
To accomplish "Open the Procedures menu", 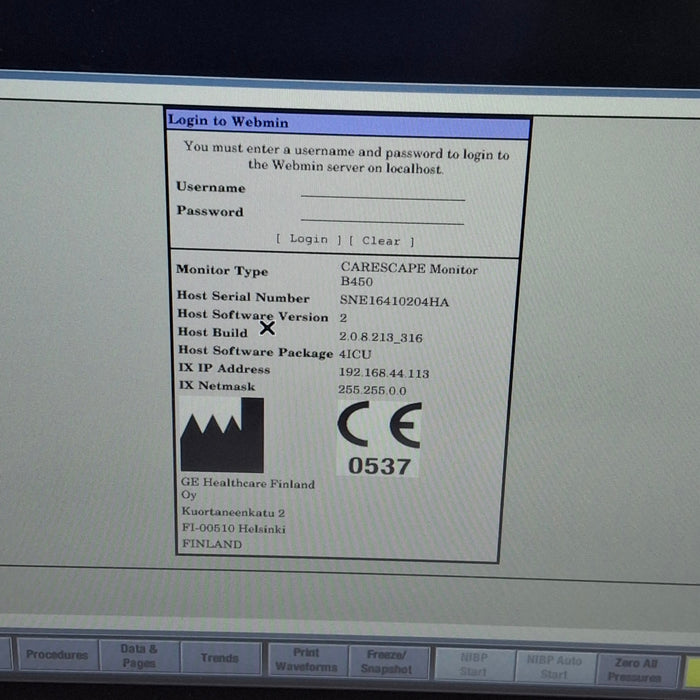I will pyautogui.click(x=57, y=654).
